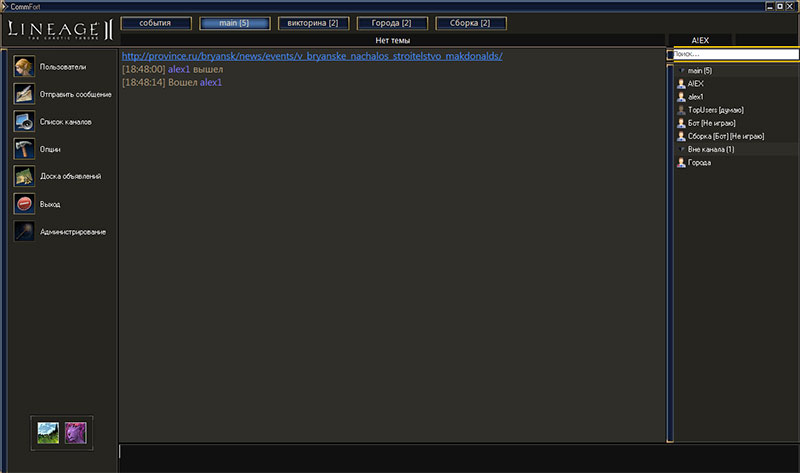The image size is (800, 473).
Task: Open Опции via the hammer icon
Action: (x=24, y=149)
